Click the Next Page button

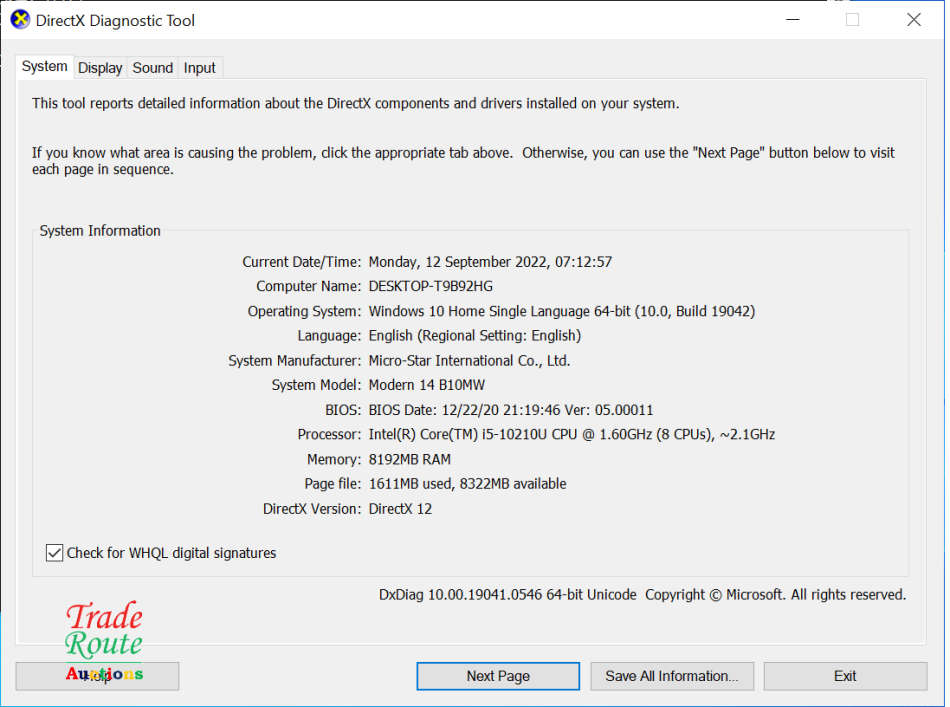(x=497, y=676)
